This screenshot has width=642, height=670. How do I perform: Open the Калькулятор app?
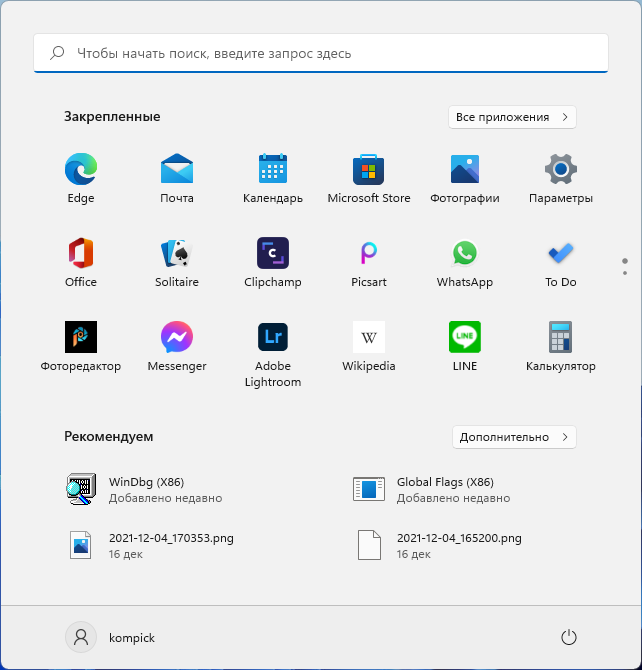point(561,347)
